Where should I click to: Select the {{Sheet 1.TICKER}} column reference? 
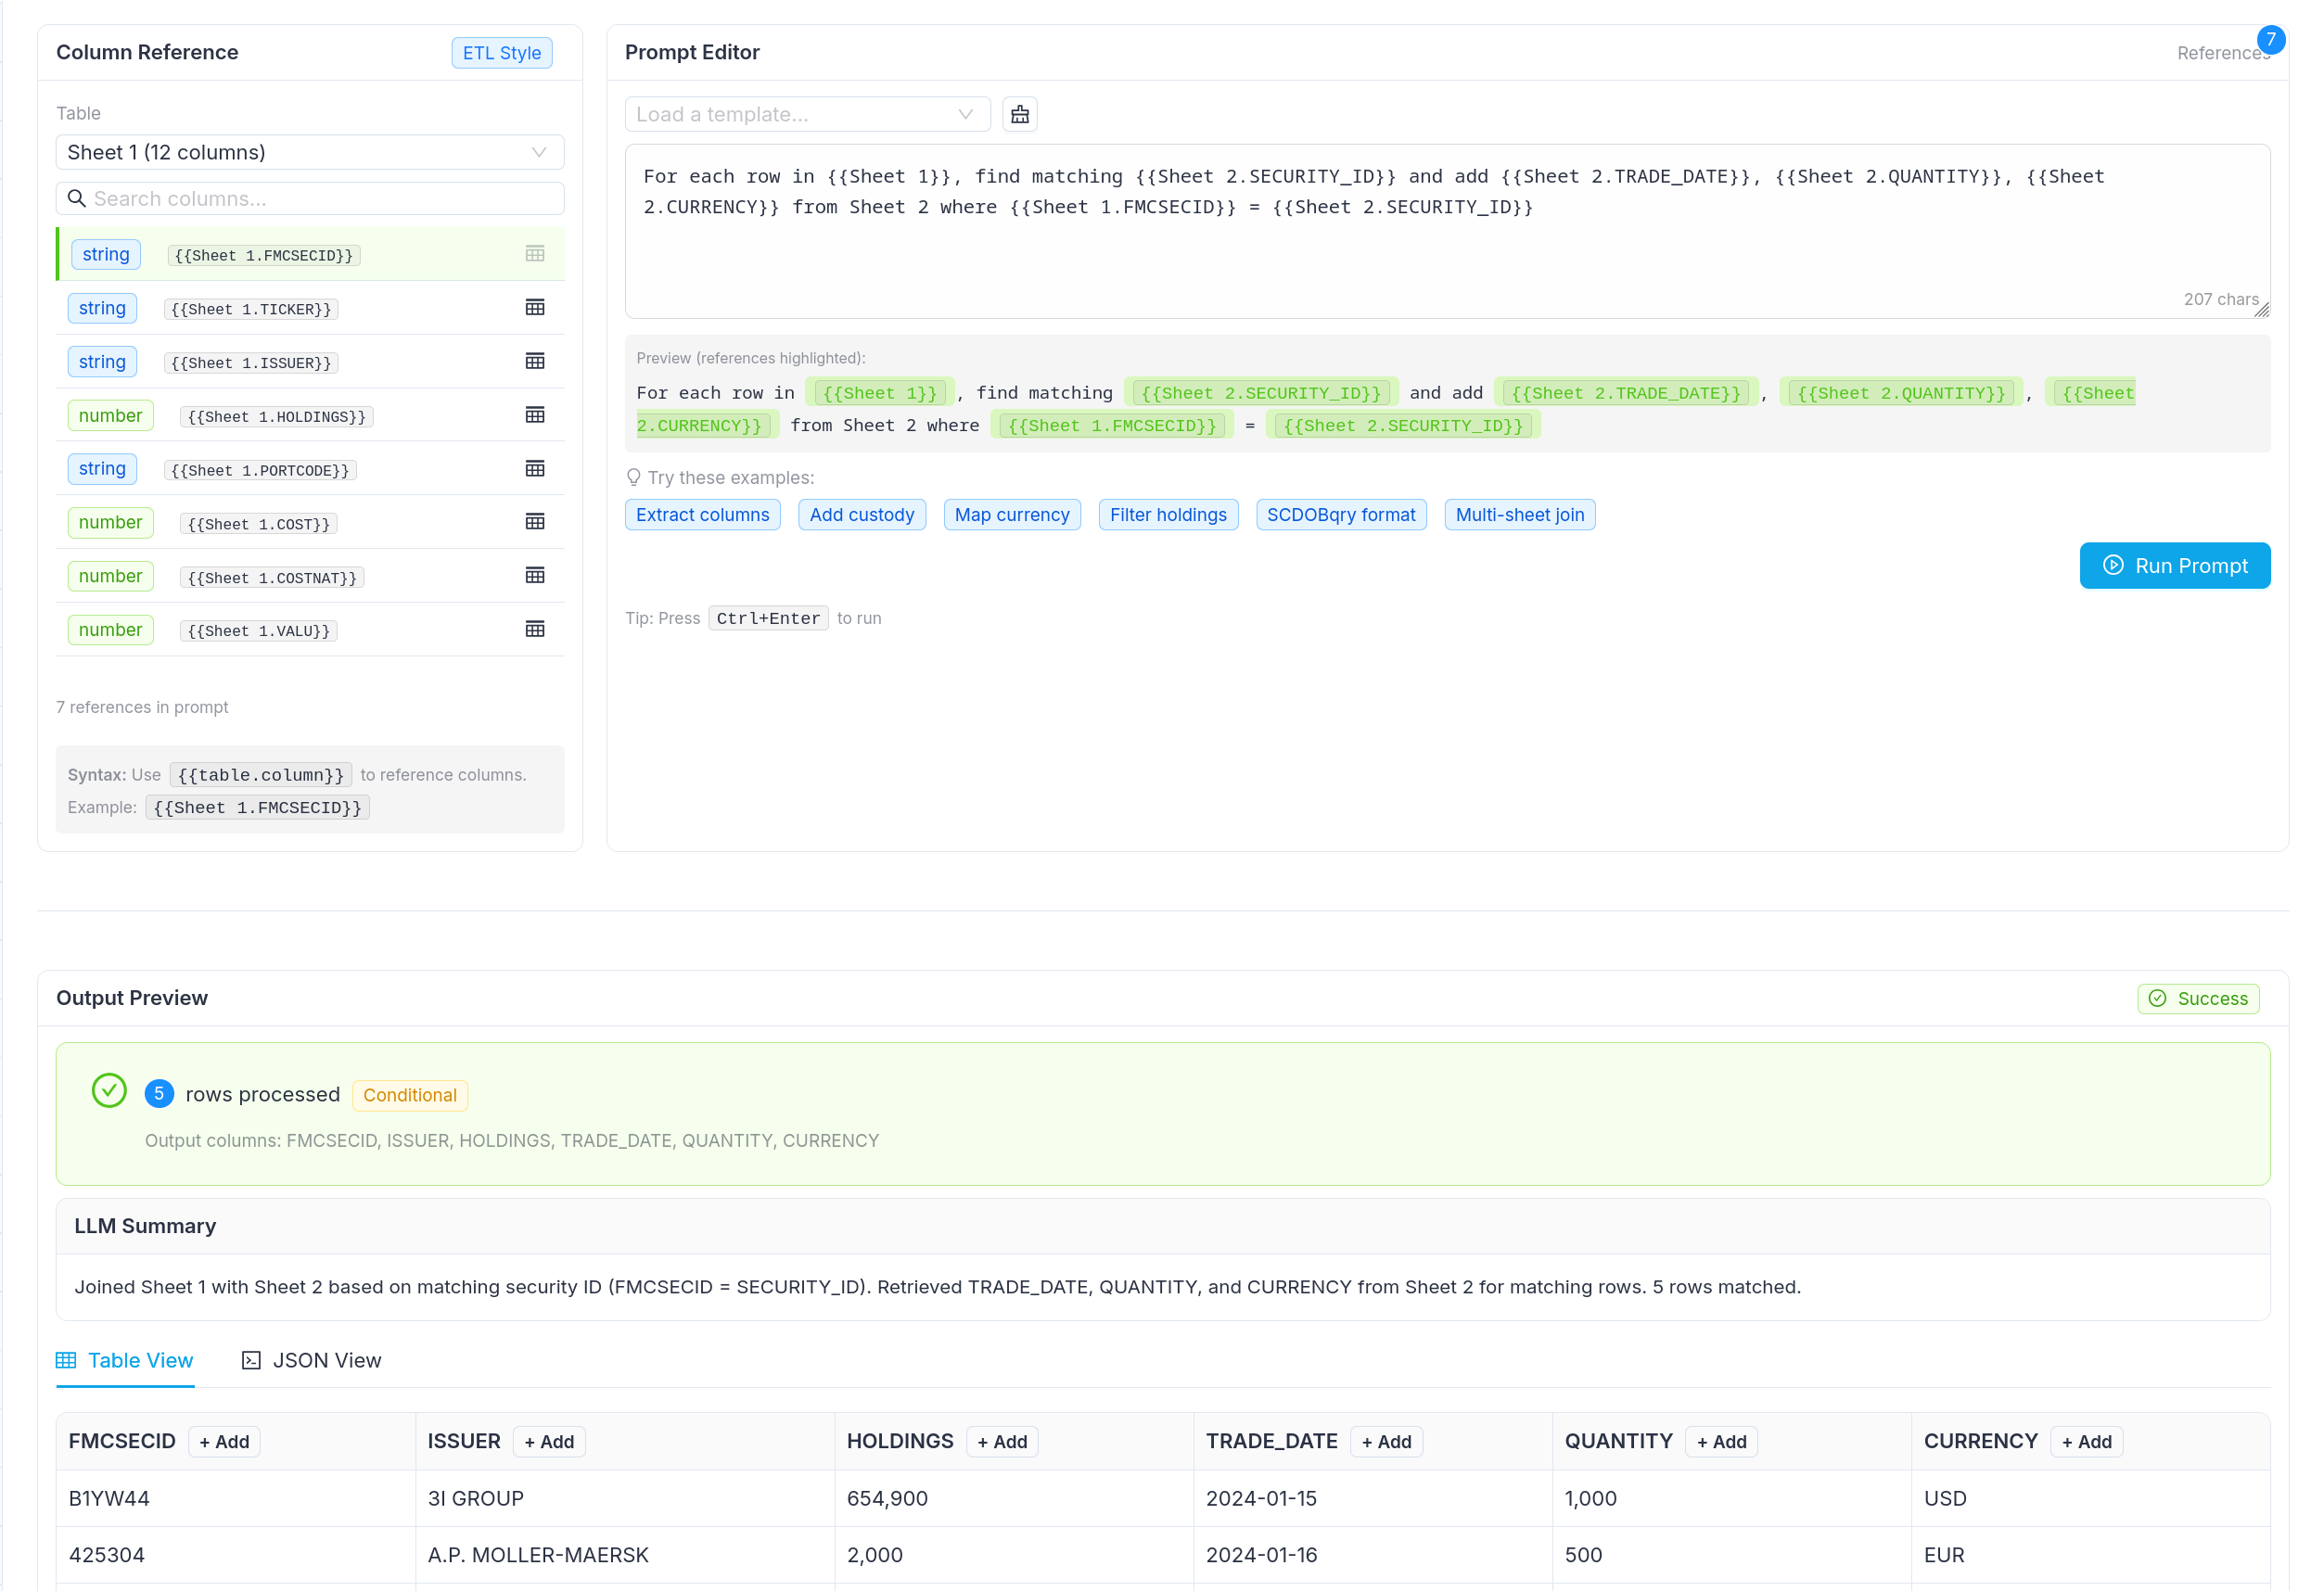tap(251, 309)
